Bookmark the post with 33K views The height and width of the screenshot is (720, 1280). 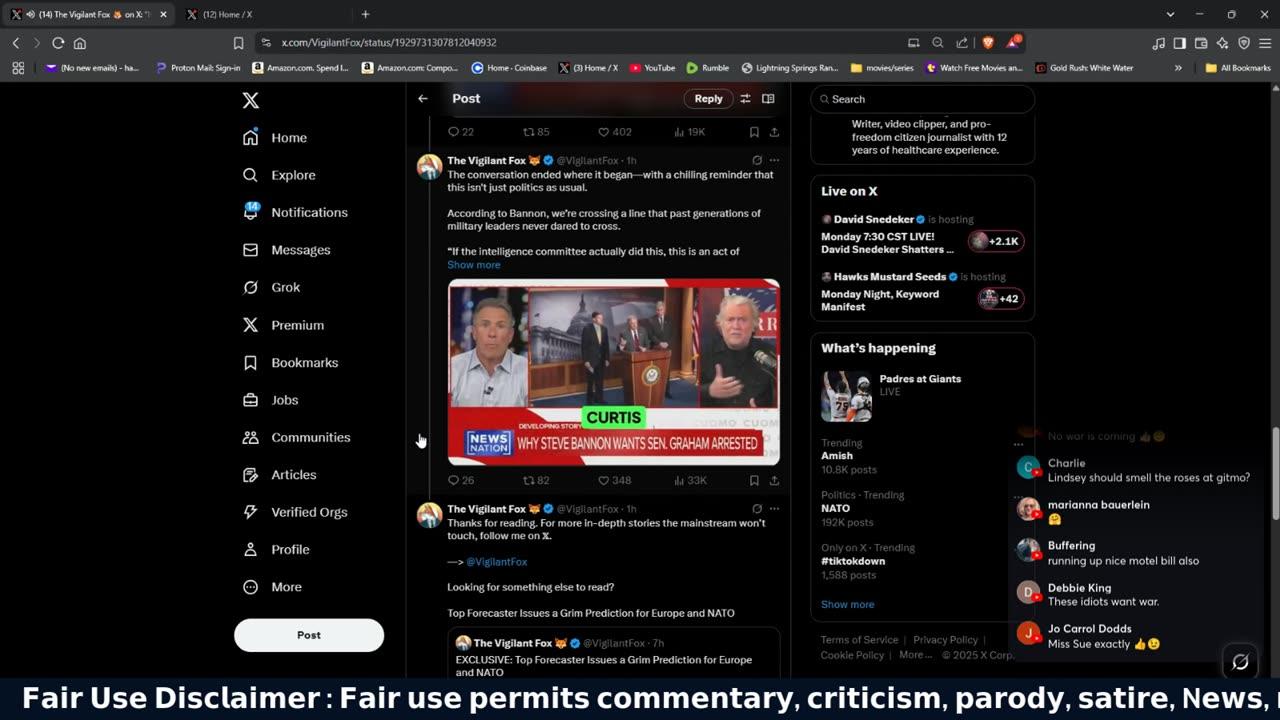[x=754, y=481]
